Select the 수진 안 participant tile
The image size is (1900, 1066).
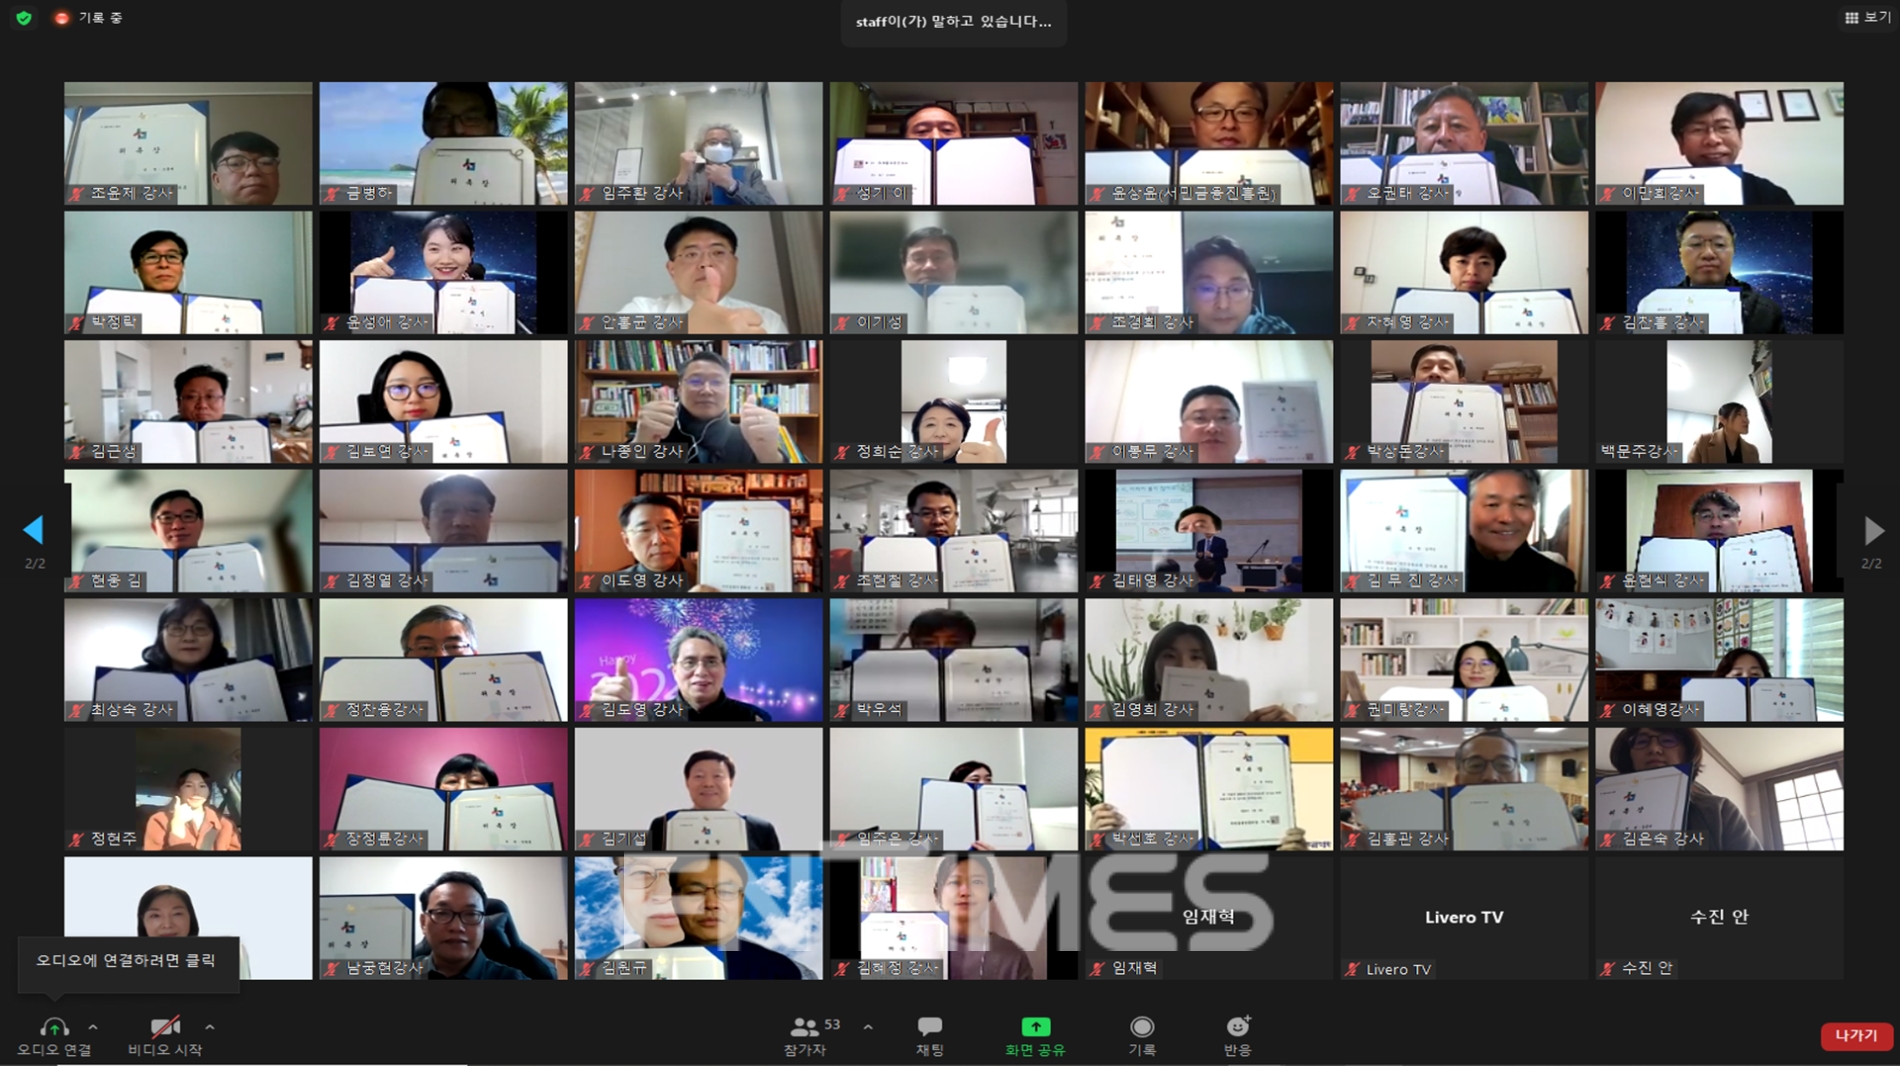1718,917
